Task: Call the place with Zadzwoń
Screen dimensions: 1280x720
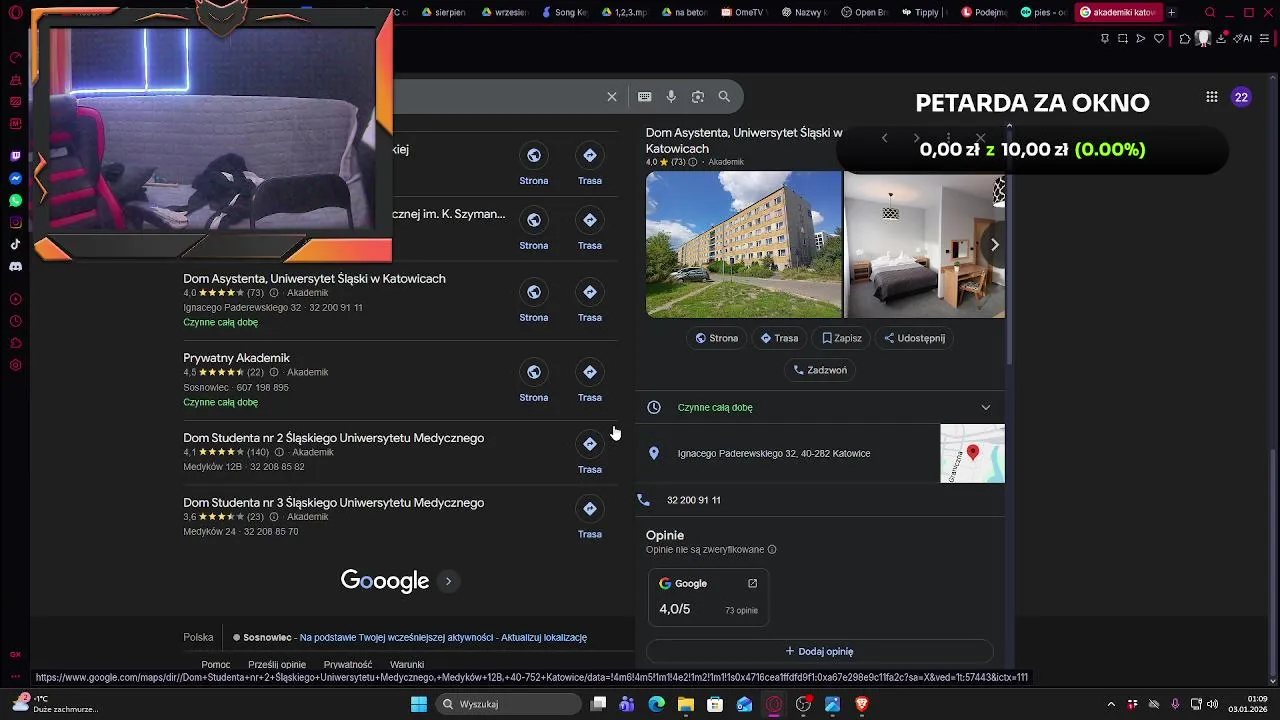Action: click(x=820, y=370)
